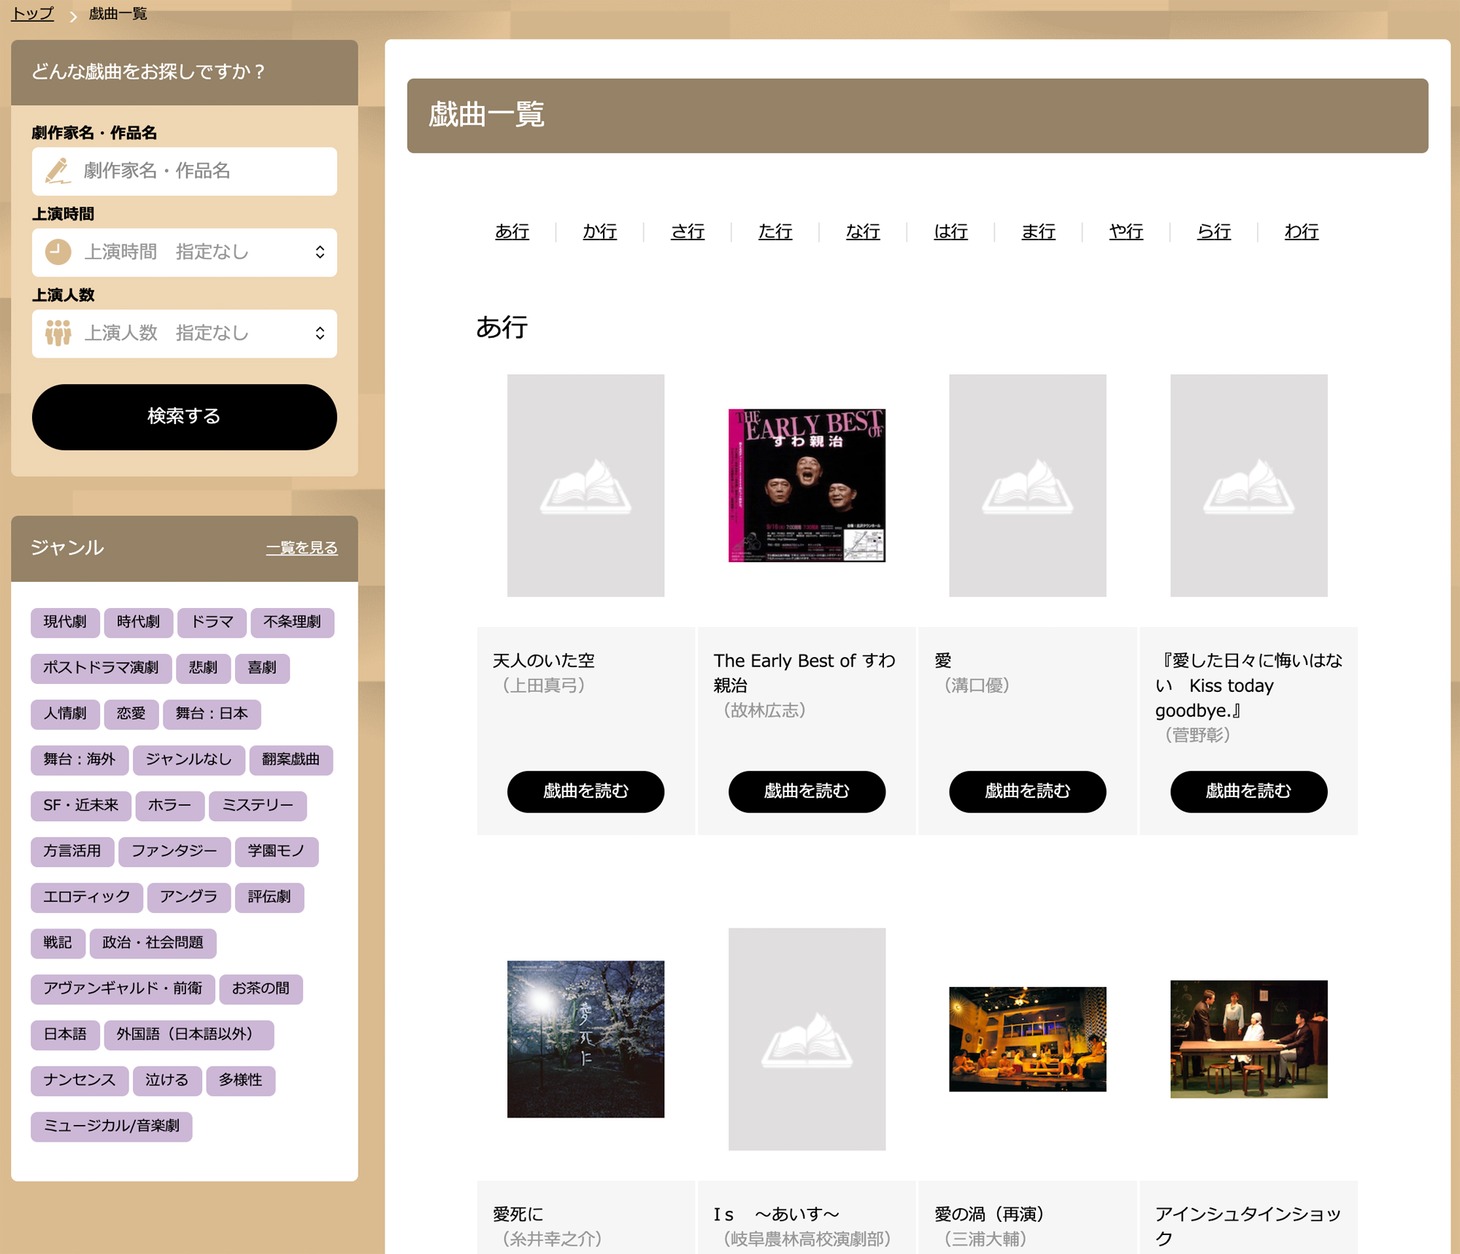The width and height of the screenshot is (1460, 1254).
Task: Select the 評伝劇 genre tag
Action: click(269, 898)
